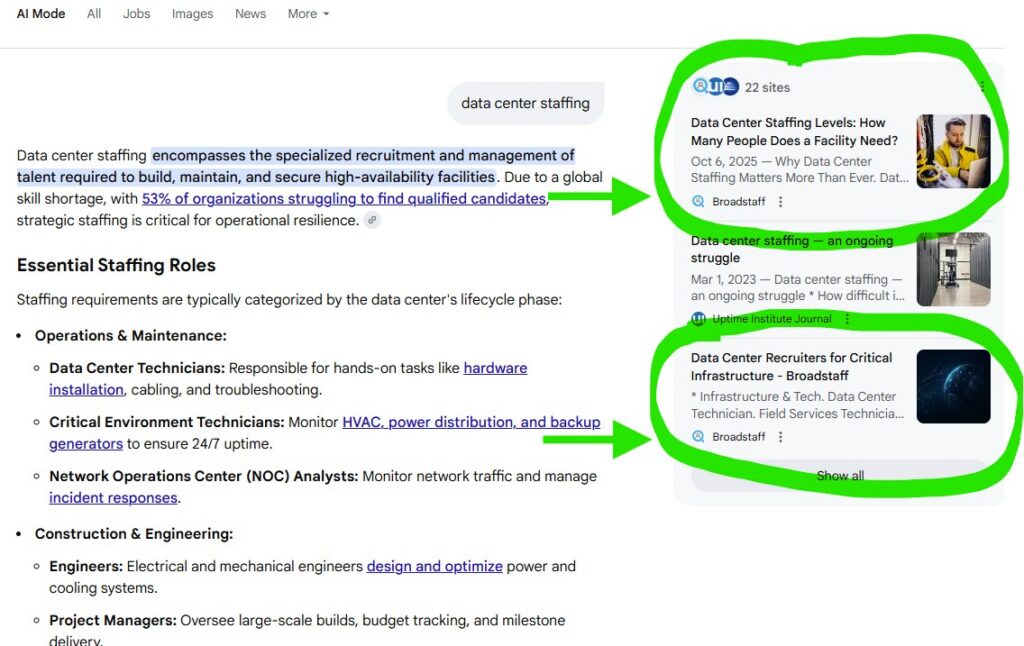The image size is (1024, 646).
Task: Open options menu for the first Broadstaff result
Action: point(781,202)
